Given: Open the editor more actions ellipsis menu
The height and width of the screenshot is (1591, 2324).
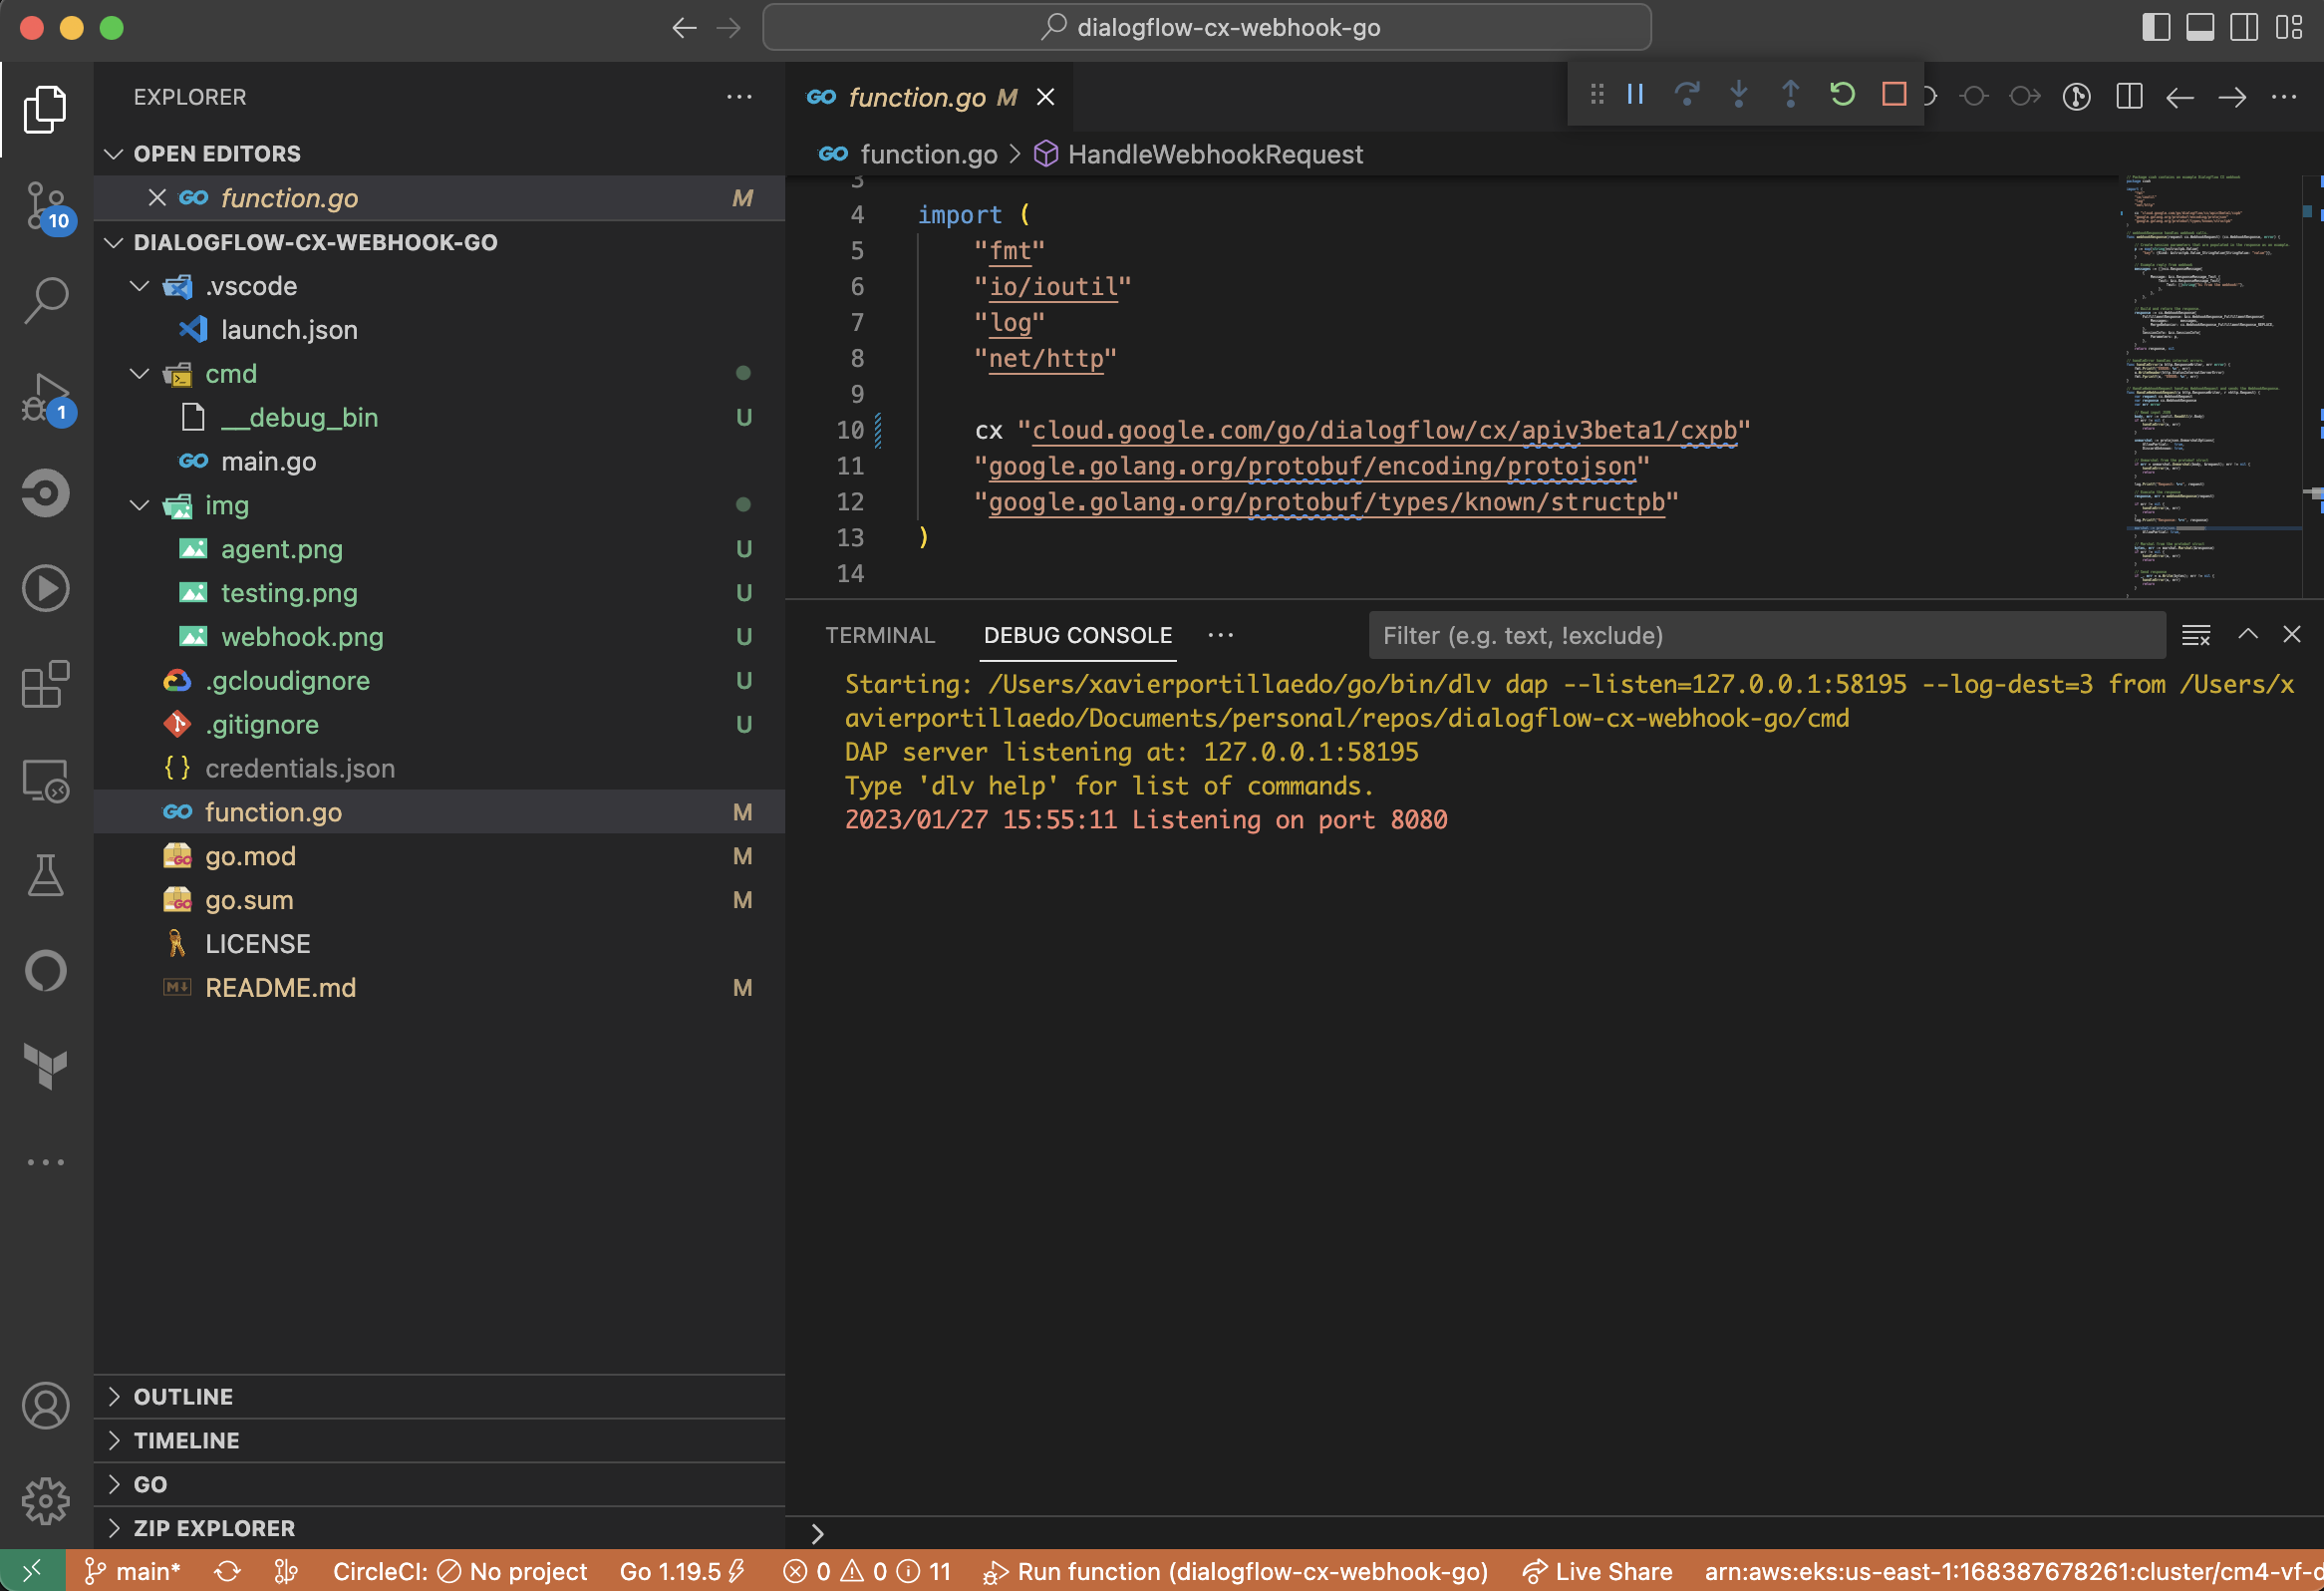Looking at the screenshot, I should [2284, 97].
